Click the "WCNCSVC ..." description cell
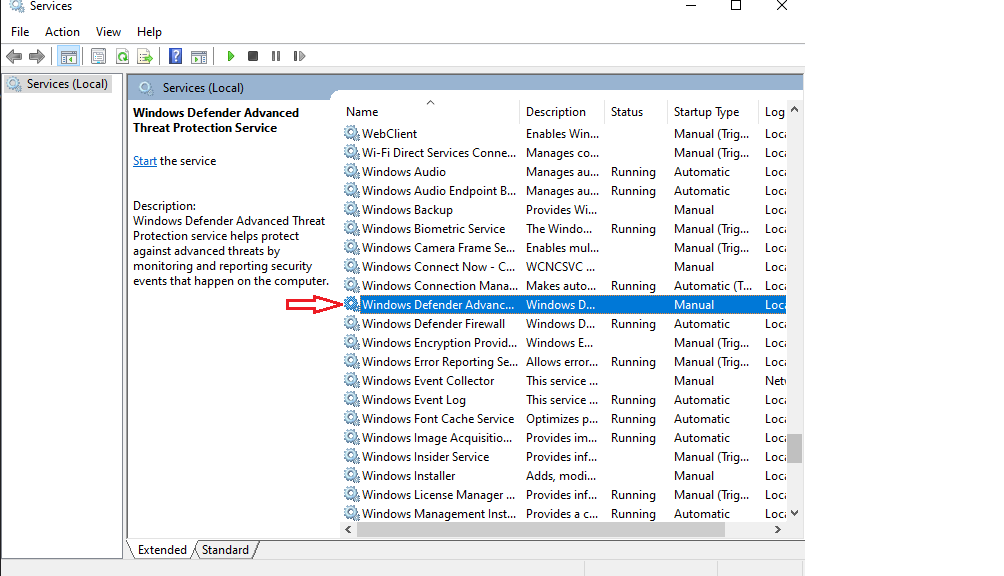1004x576 pixels. [560, 266]
